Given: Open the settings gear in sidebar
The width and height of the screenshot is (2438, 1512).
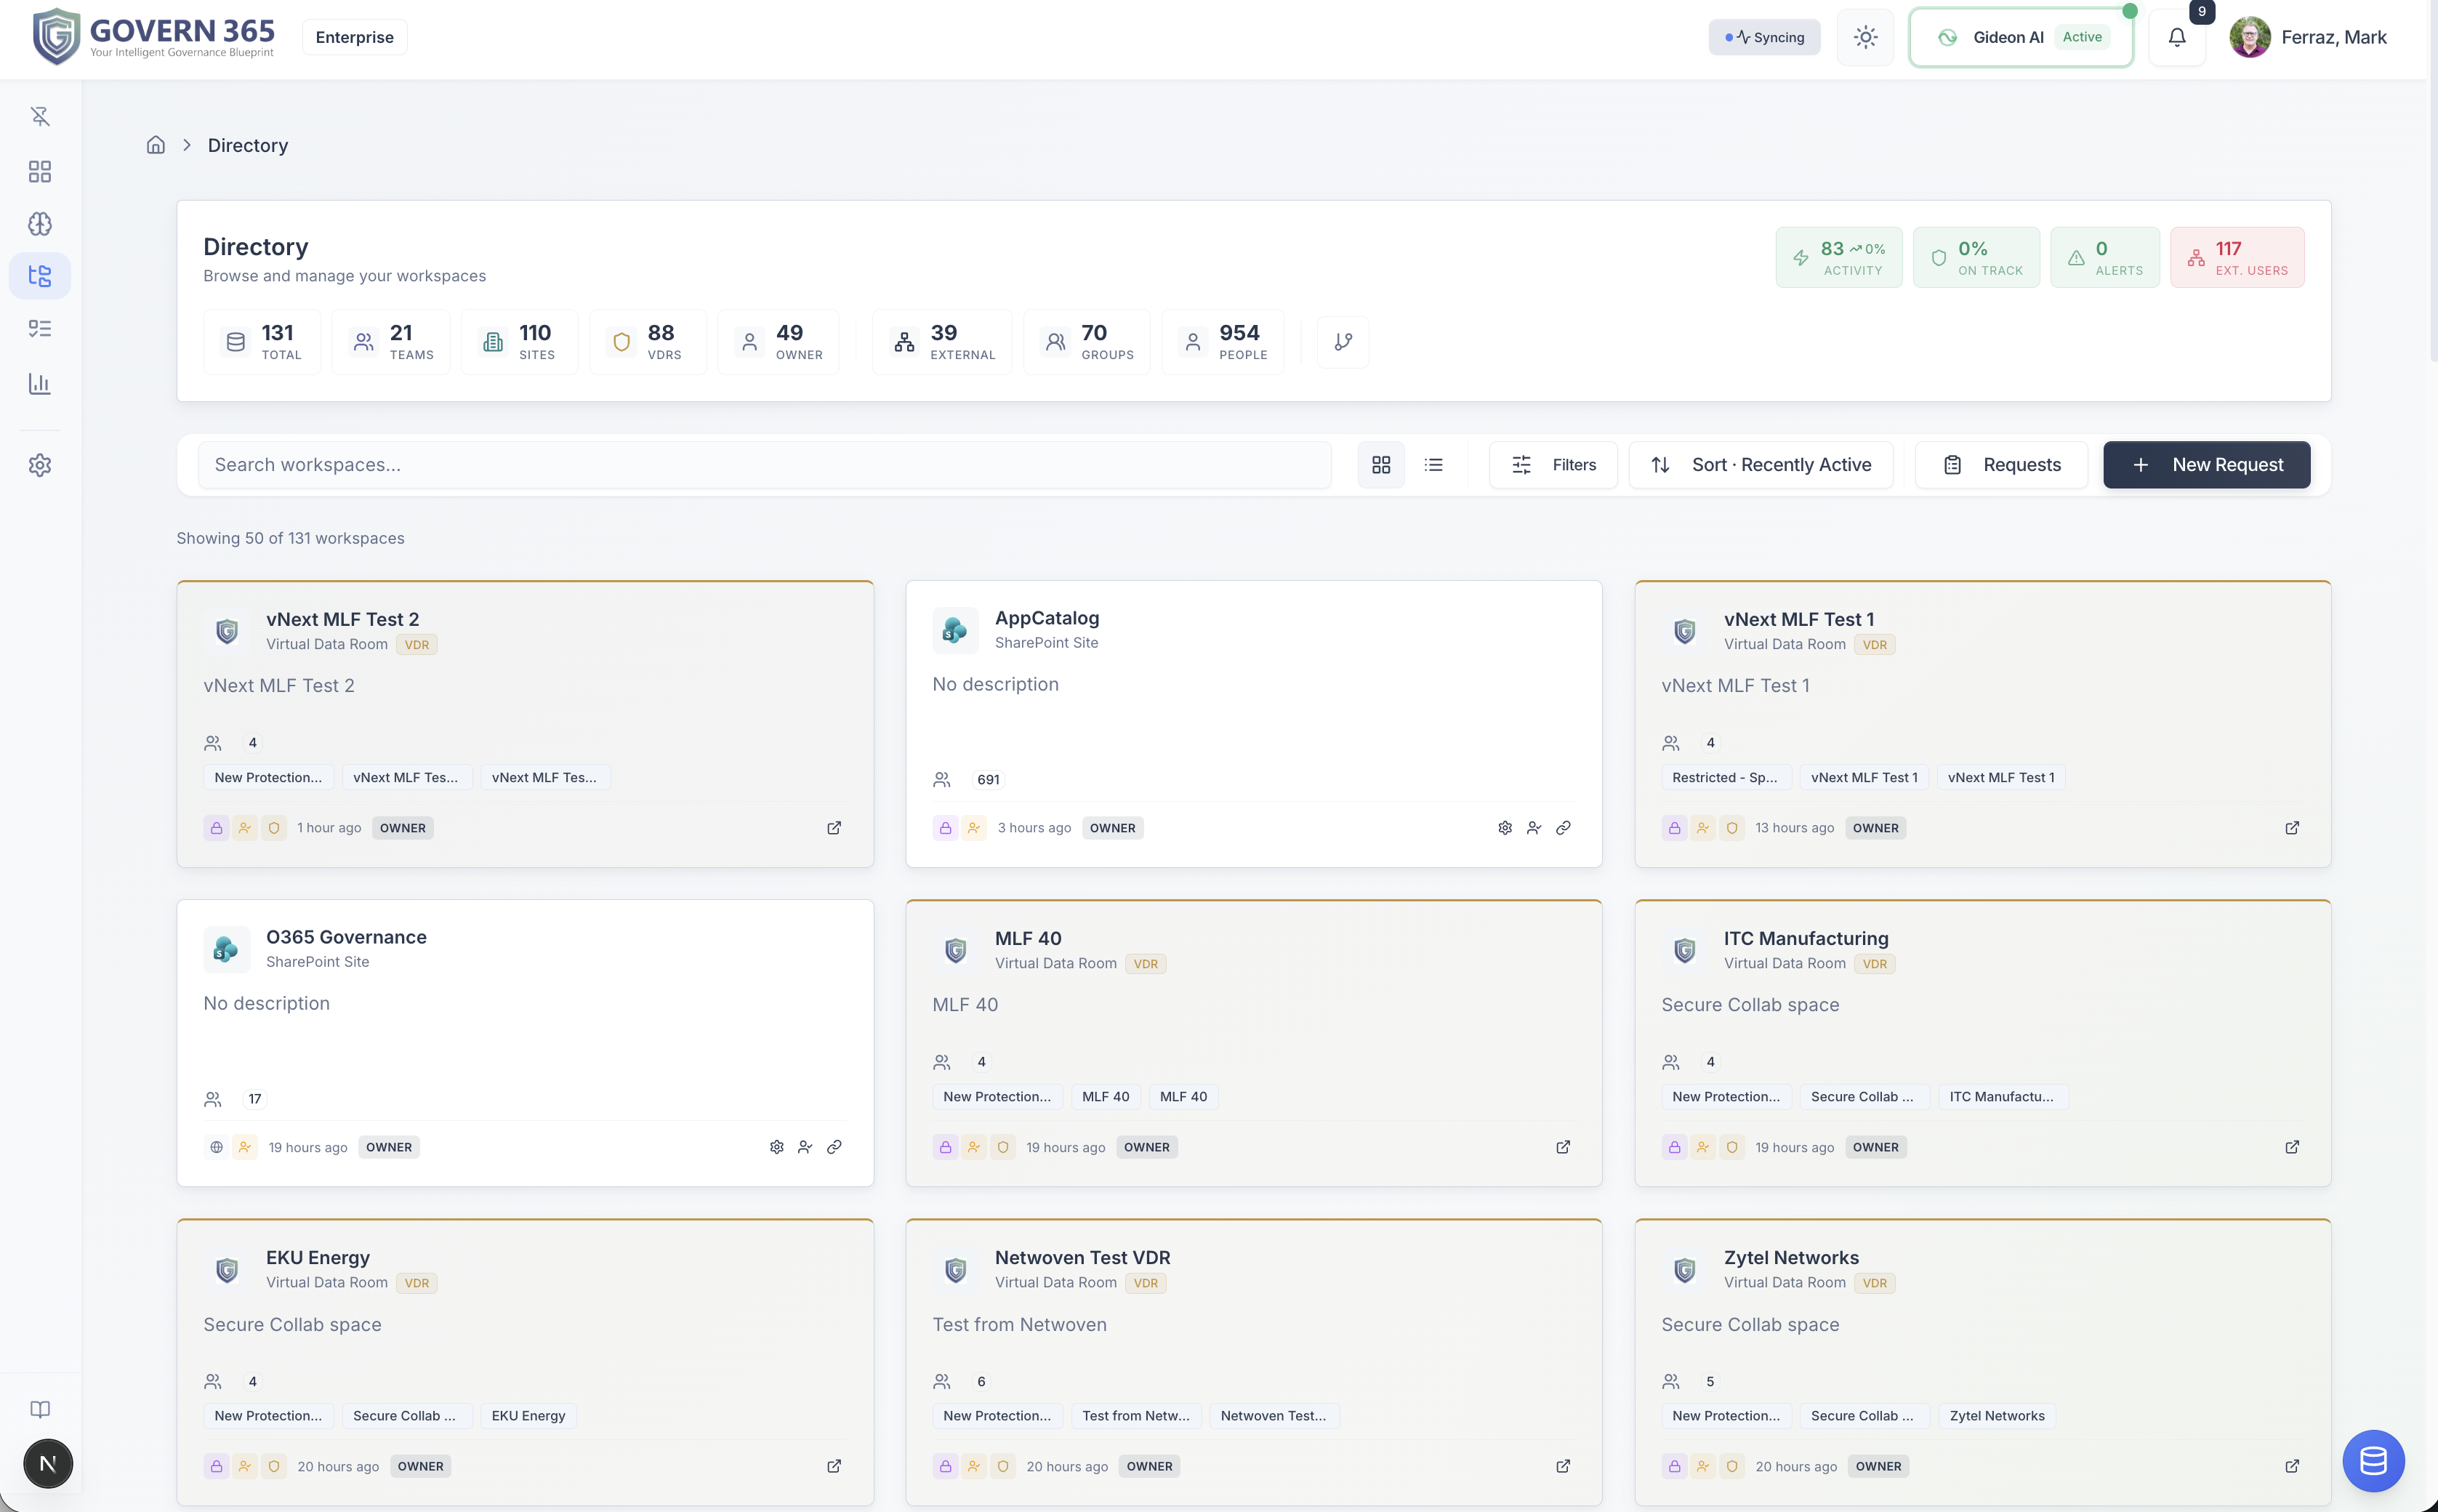Looking at the screenshot, I should [x=40, y=465].
